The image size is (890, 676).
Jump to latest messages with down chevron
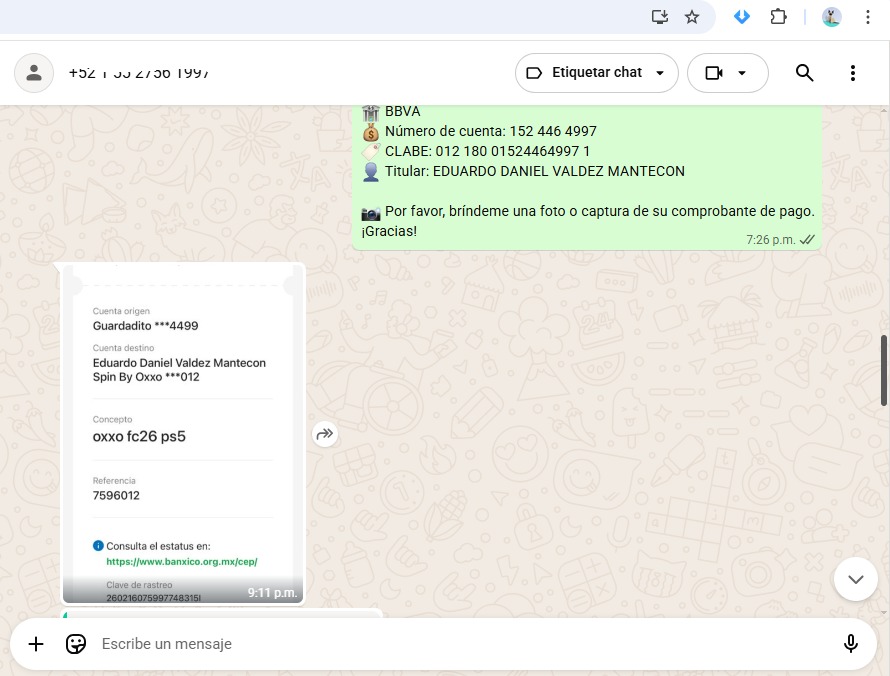click(x=856, y=579)
